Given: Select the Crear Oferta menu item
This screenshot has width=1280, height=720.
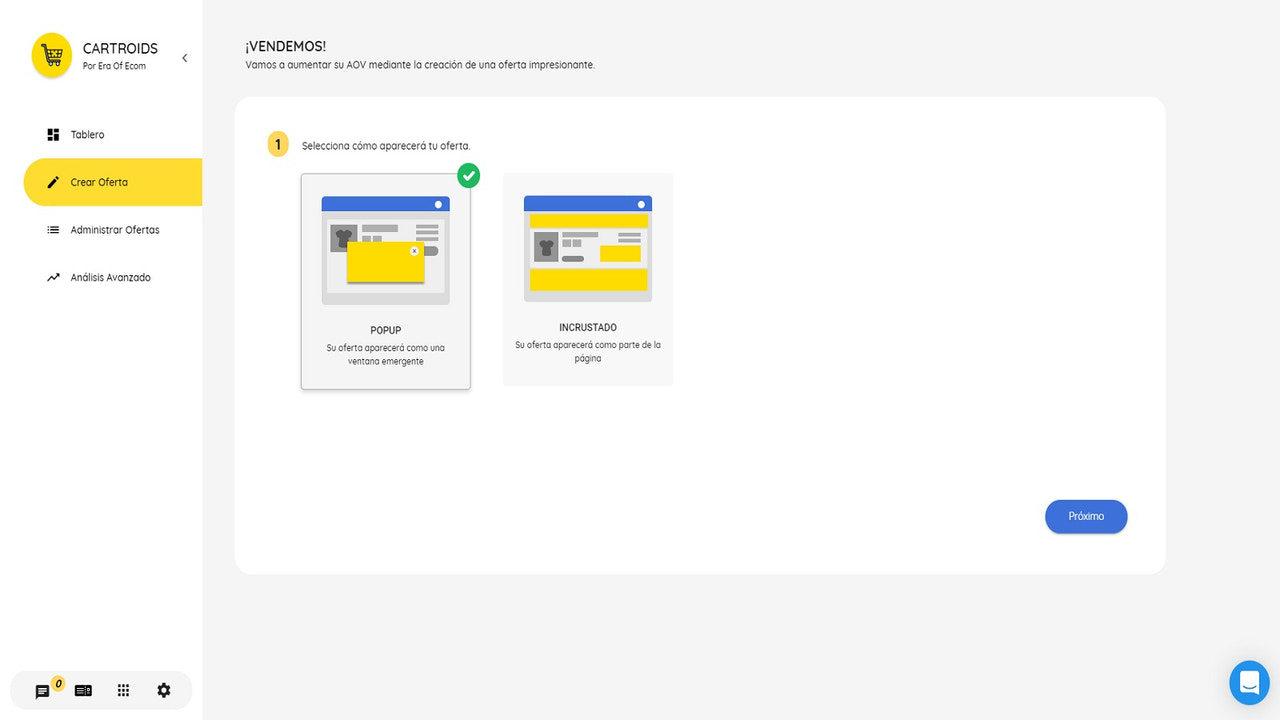Looking at the screenshot, I should (113, 182).
